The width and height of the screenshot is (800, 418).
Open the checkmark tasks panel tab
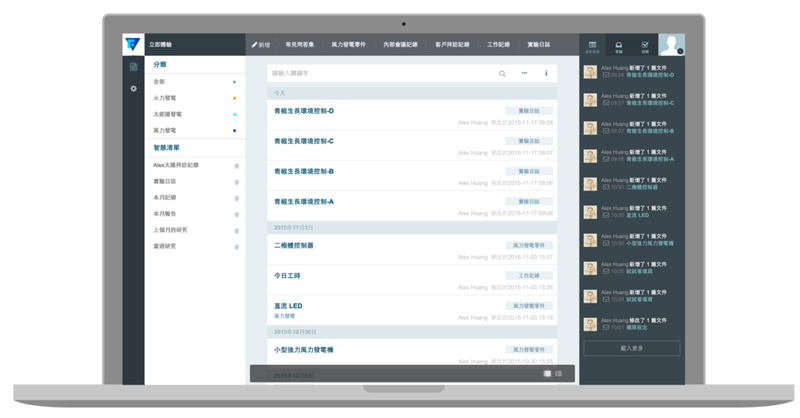[x=645, y=46]
